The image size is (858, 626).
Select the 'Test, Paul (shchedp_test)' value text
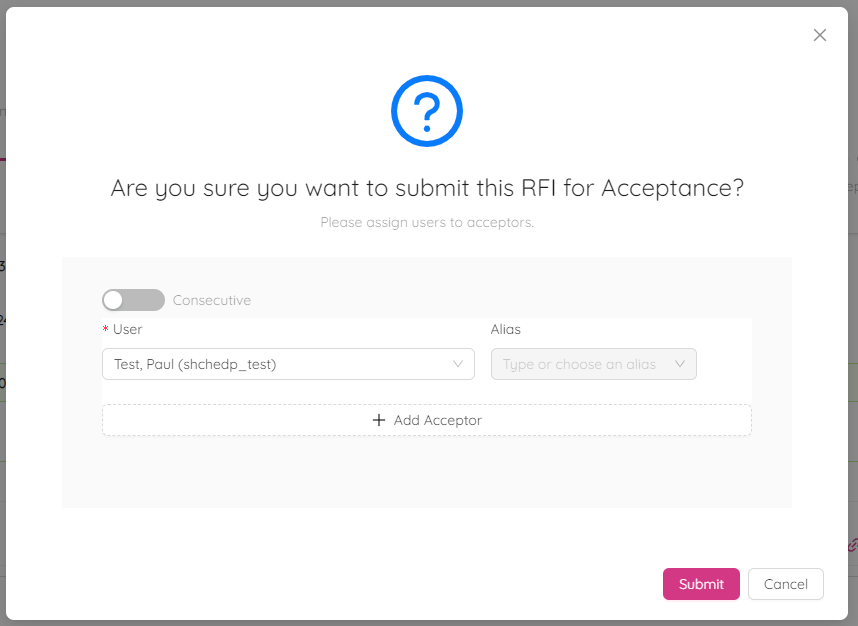tap(195, 364)
